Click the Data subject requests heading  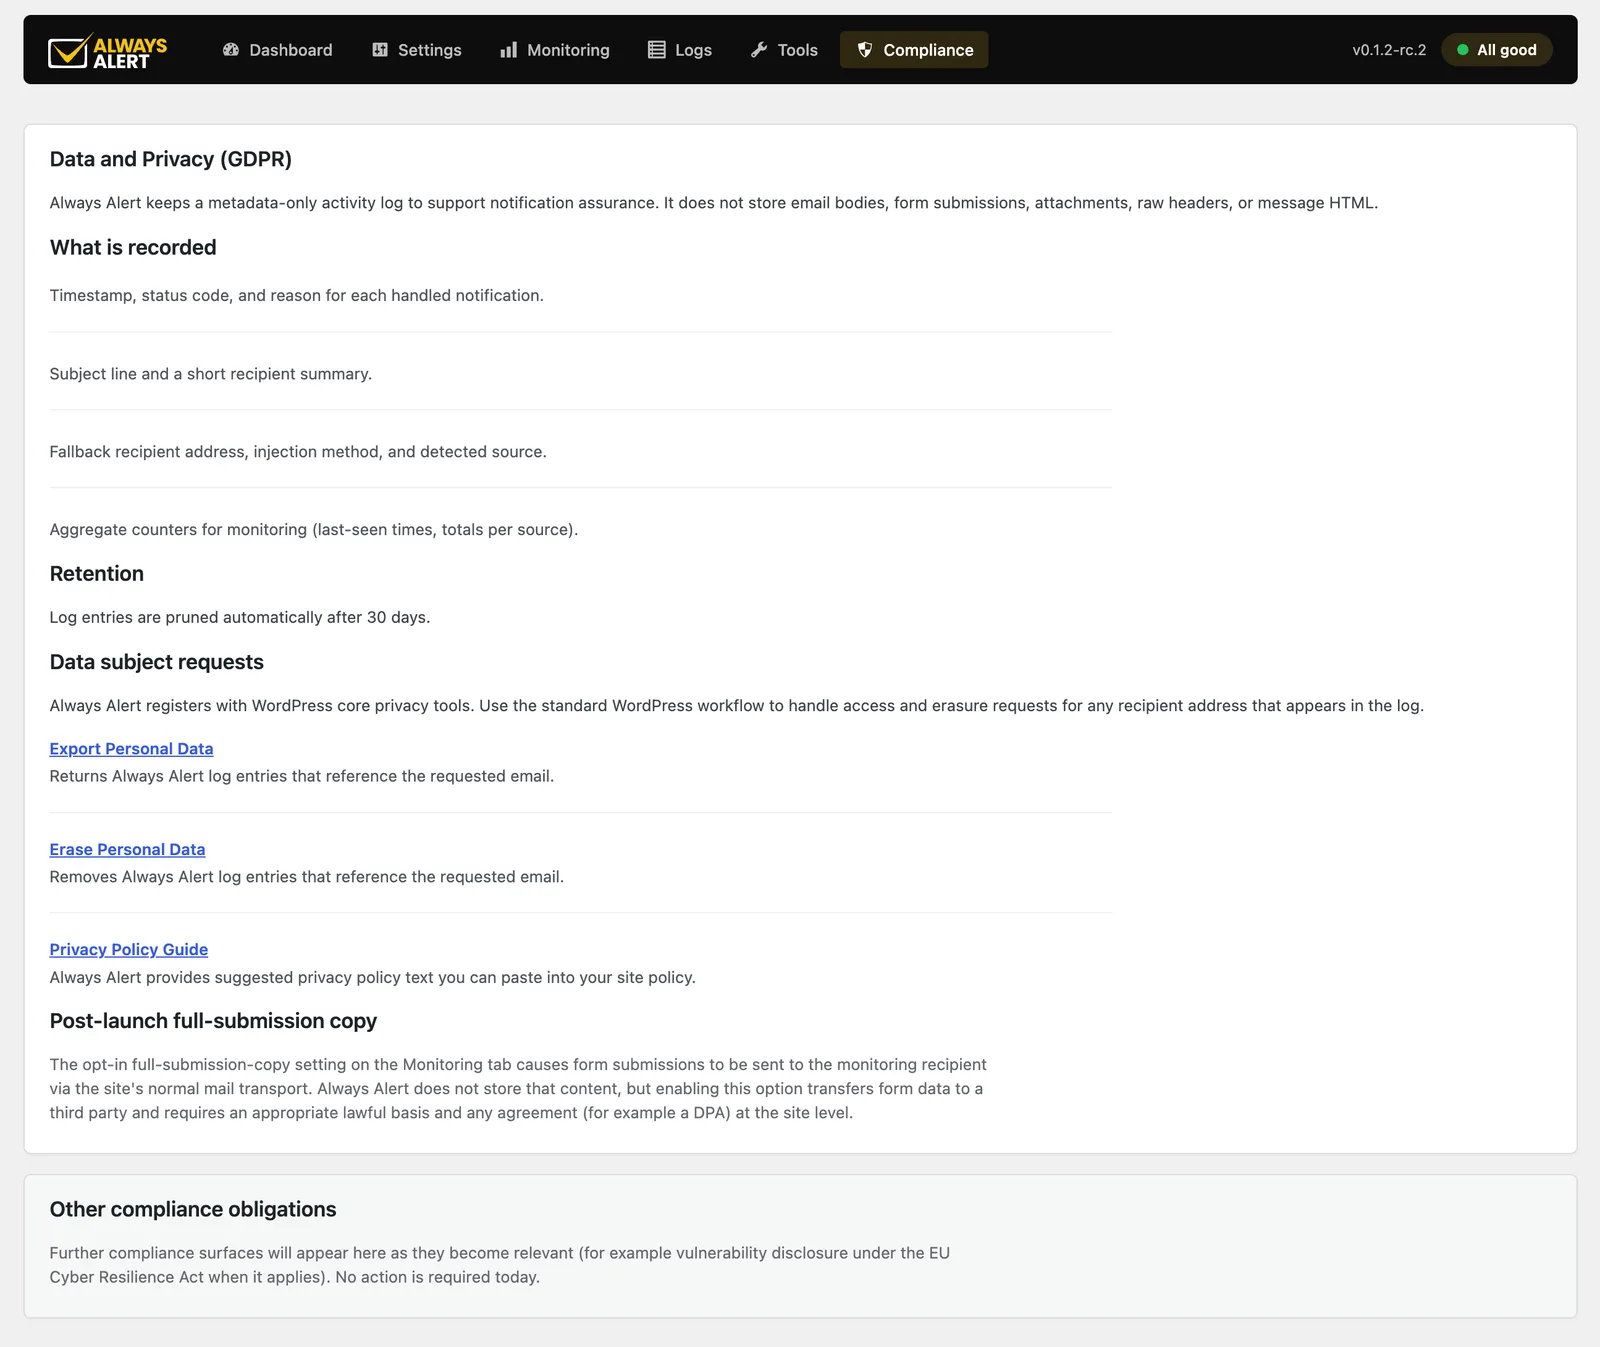point(157,662)
